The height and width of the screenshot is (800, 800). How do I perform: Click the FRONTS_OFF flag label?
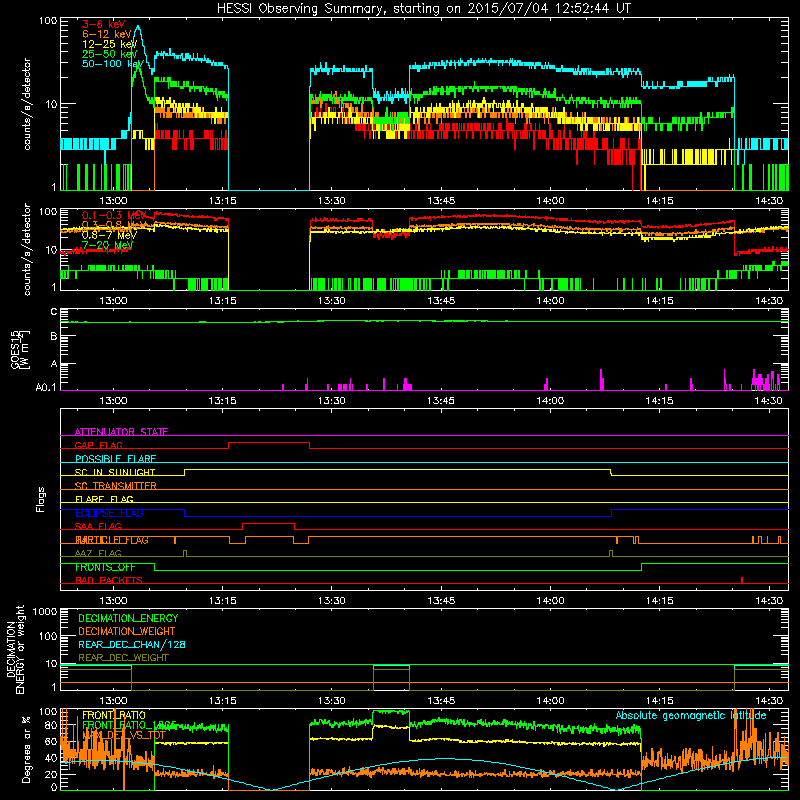(105, 567)
